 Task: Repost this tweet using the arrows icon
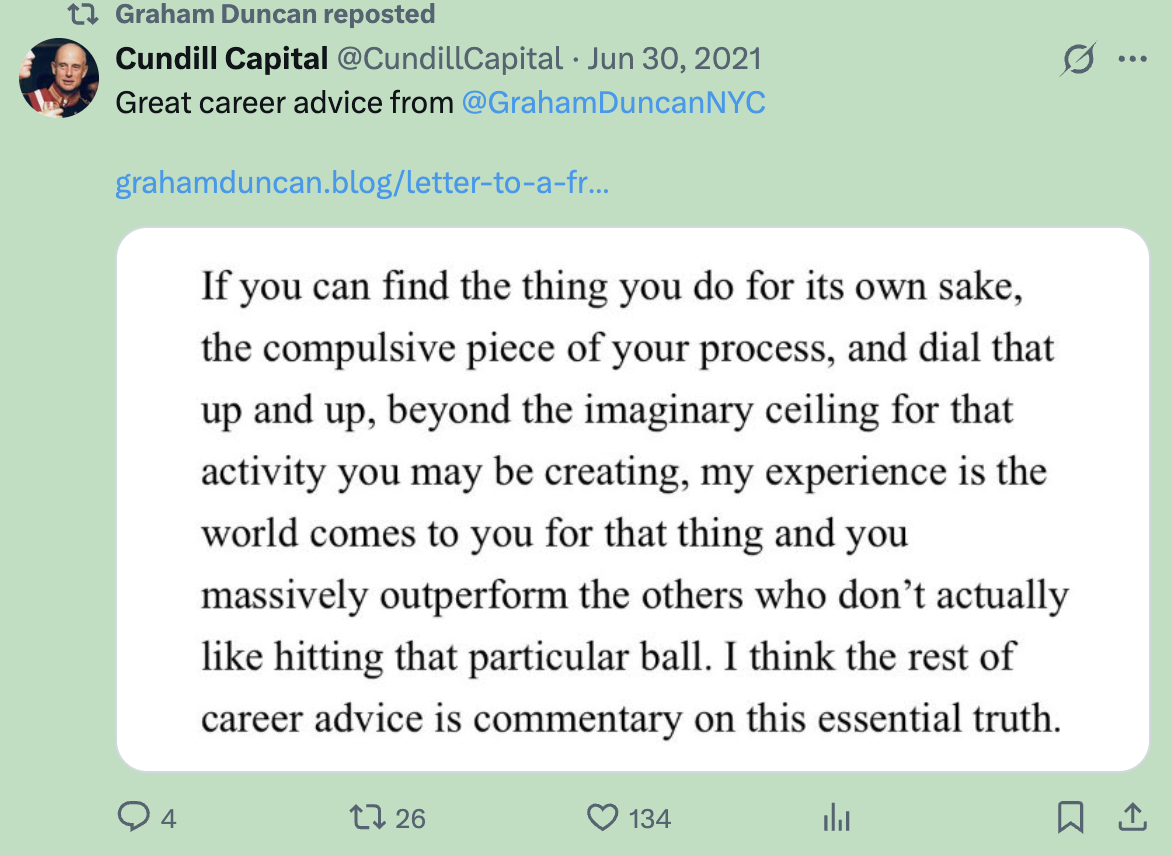click(x=367, y=819)
